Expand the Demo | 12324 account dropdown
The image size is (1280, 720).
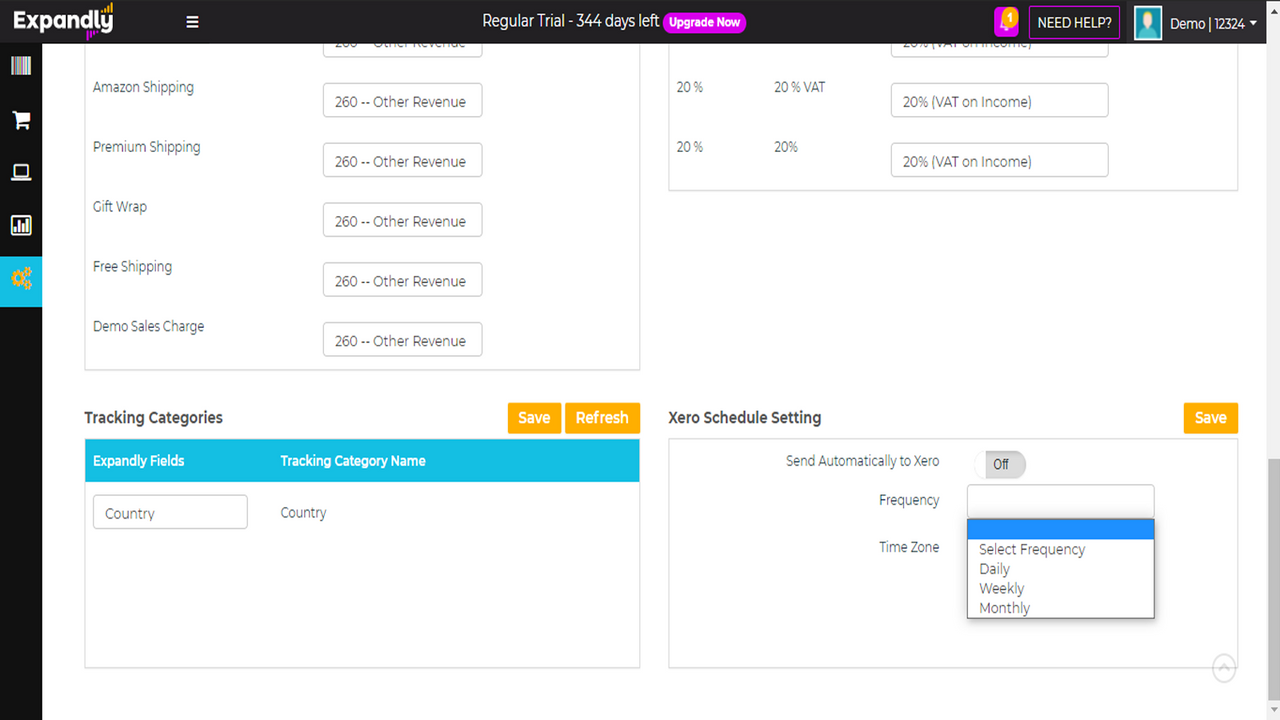coord(1211,22)
